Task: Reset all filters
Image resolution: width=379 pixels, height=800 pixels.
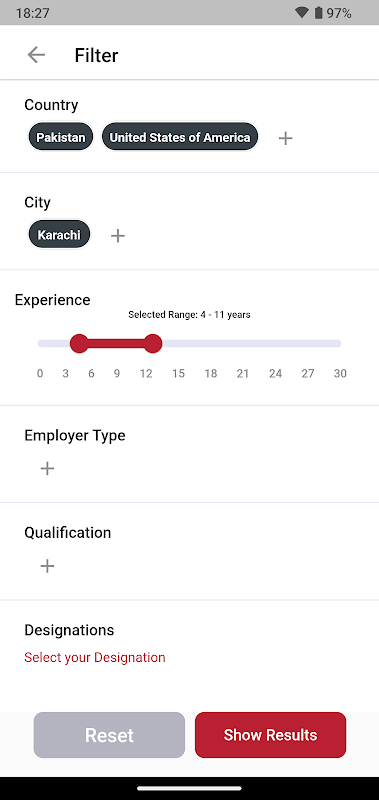Action: [x=109, y=735]
